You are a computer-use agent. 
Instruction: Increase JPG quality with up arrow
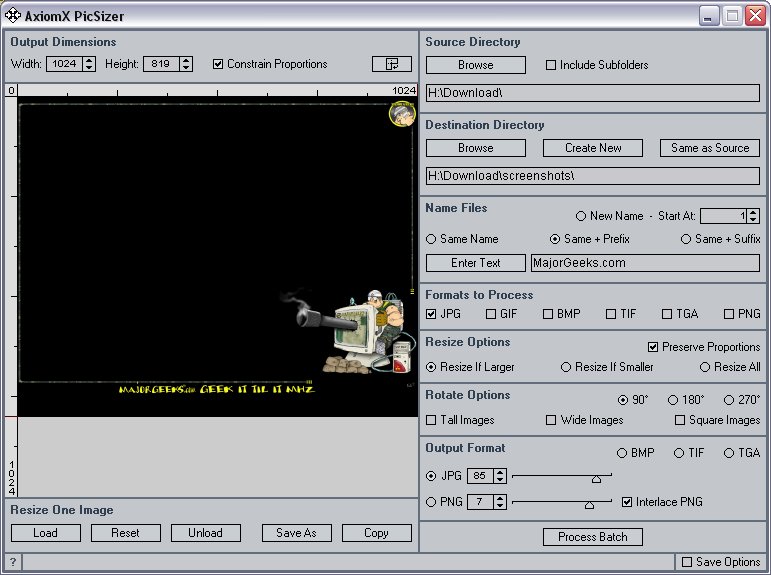(x=500, y=472)
